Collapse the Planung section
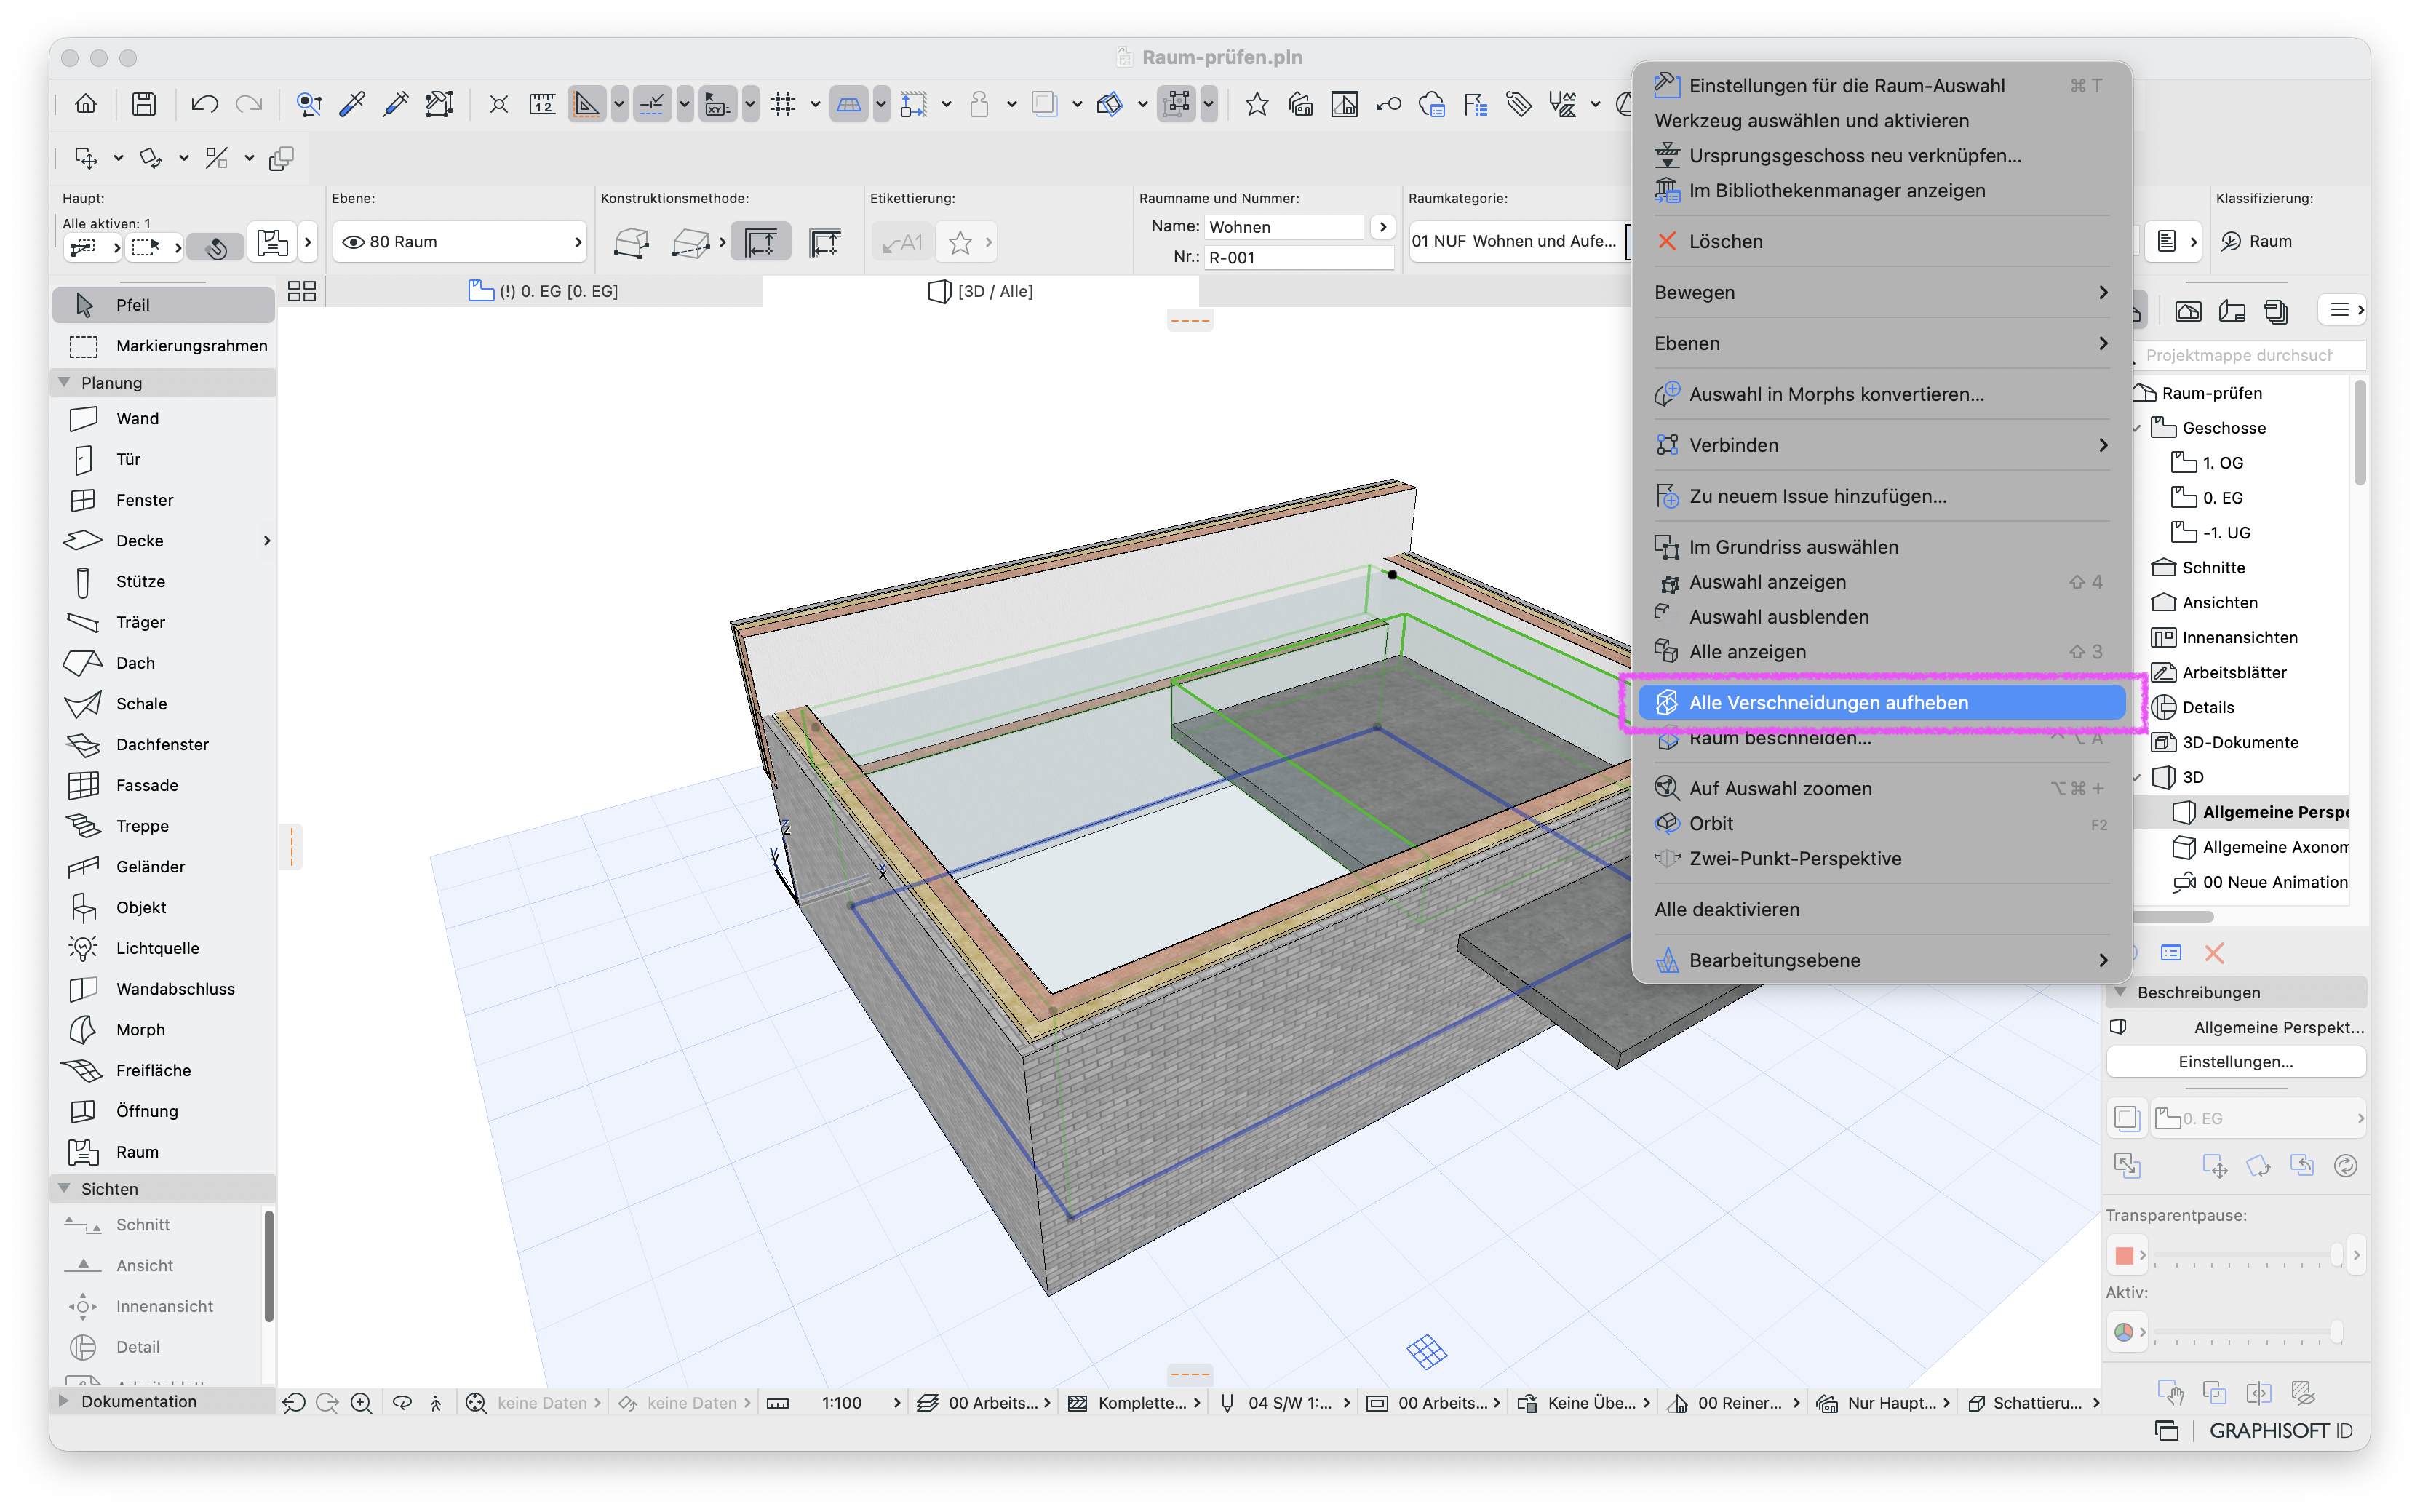 click(x=64, y=382)
